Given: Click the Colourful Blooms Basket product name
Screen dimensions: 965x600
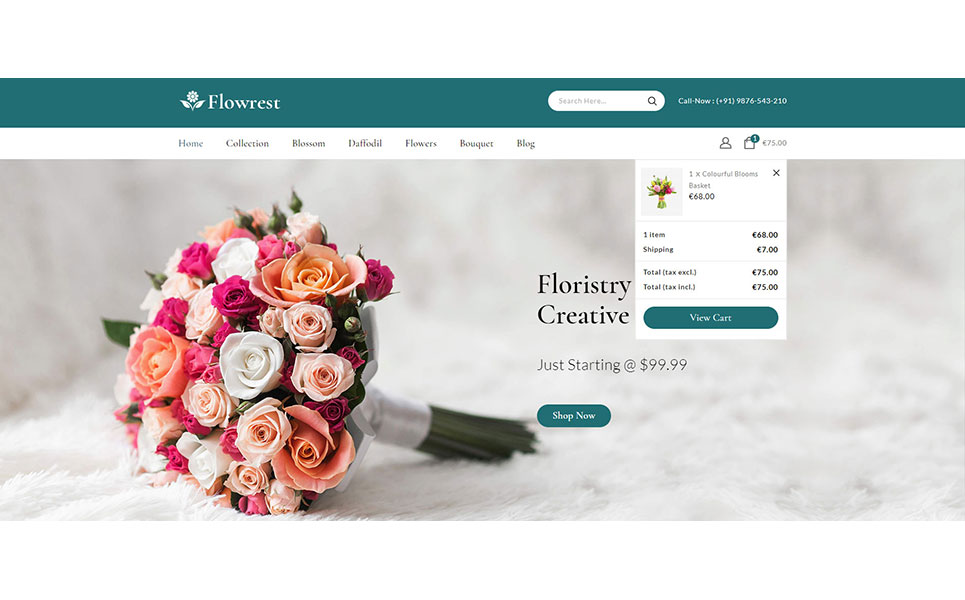Looking at the screenshot, I should click(723, 180).
